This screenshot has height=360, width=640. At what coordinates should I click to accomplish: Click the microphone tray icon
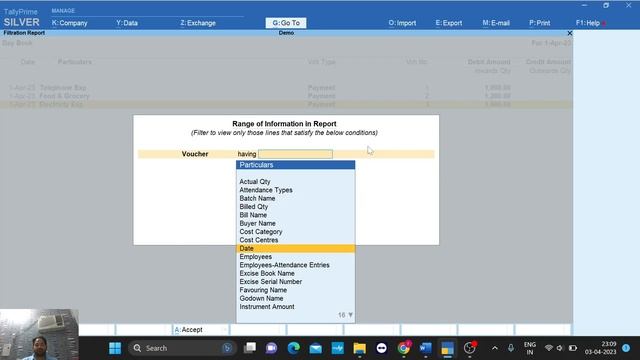(x=511, y=348)
